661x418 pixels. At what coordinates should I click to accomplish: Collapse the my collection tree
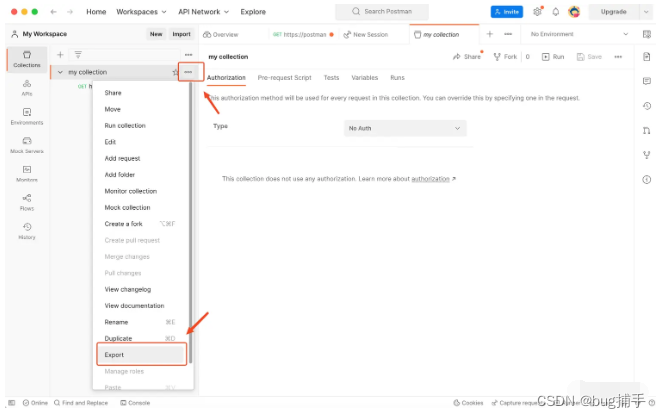[x=60, y=72]
